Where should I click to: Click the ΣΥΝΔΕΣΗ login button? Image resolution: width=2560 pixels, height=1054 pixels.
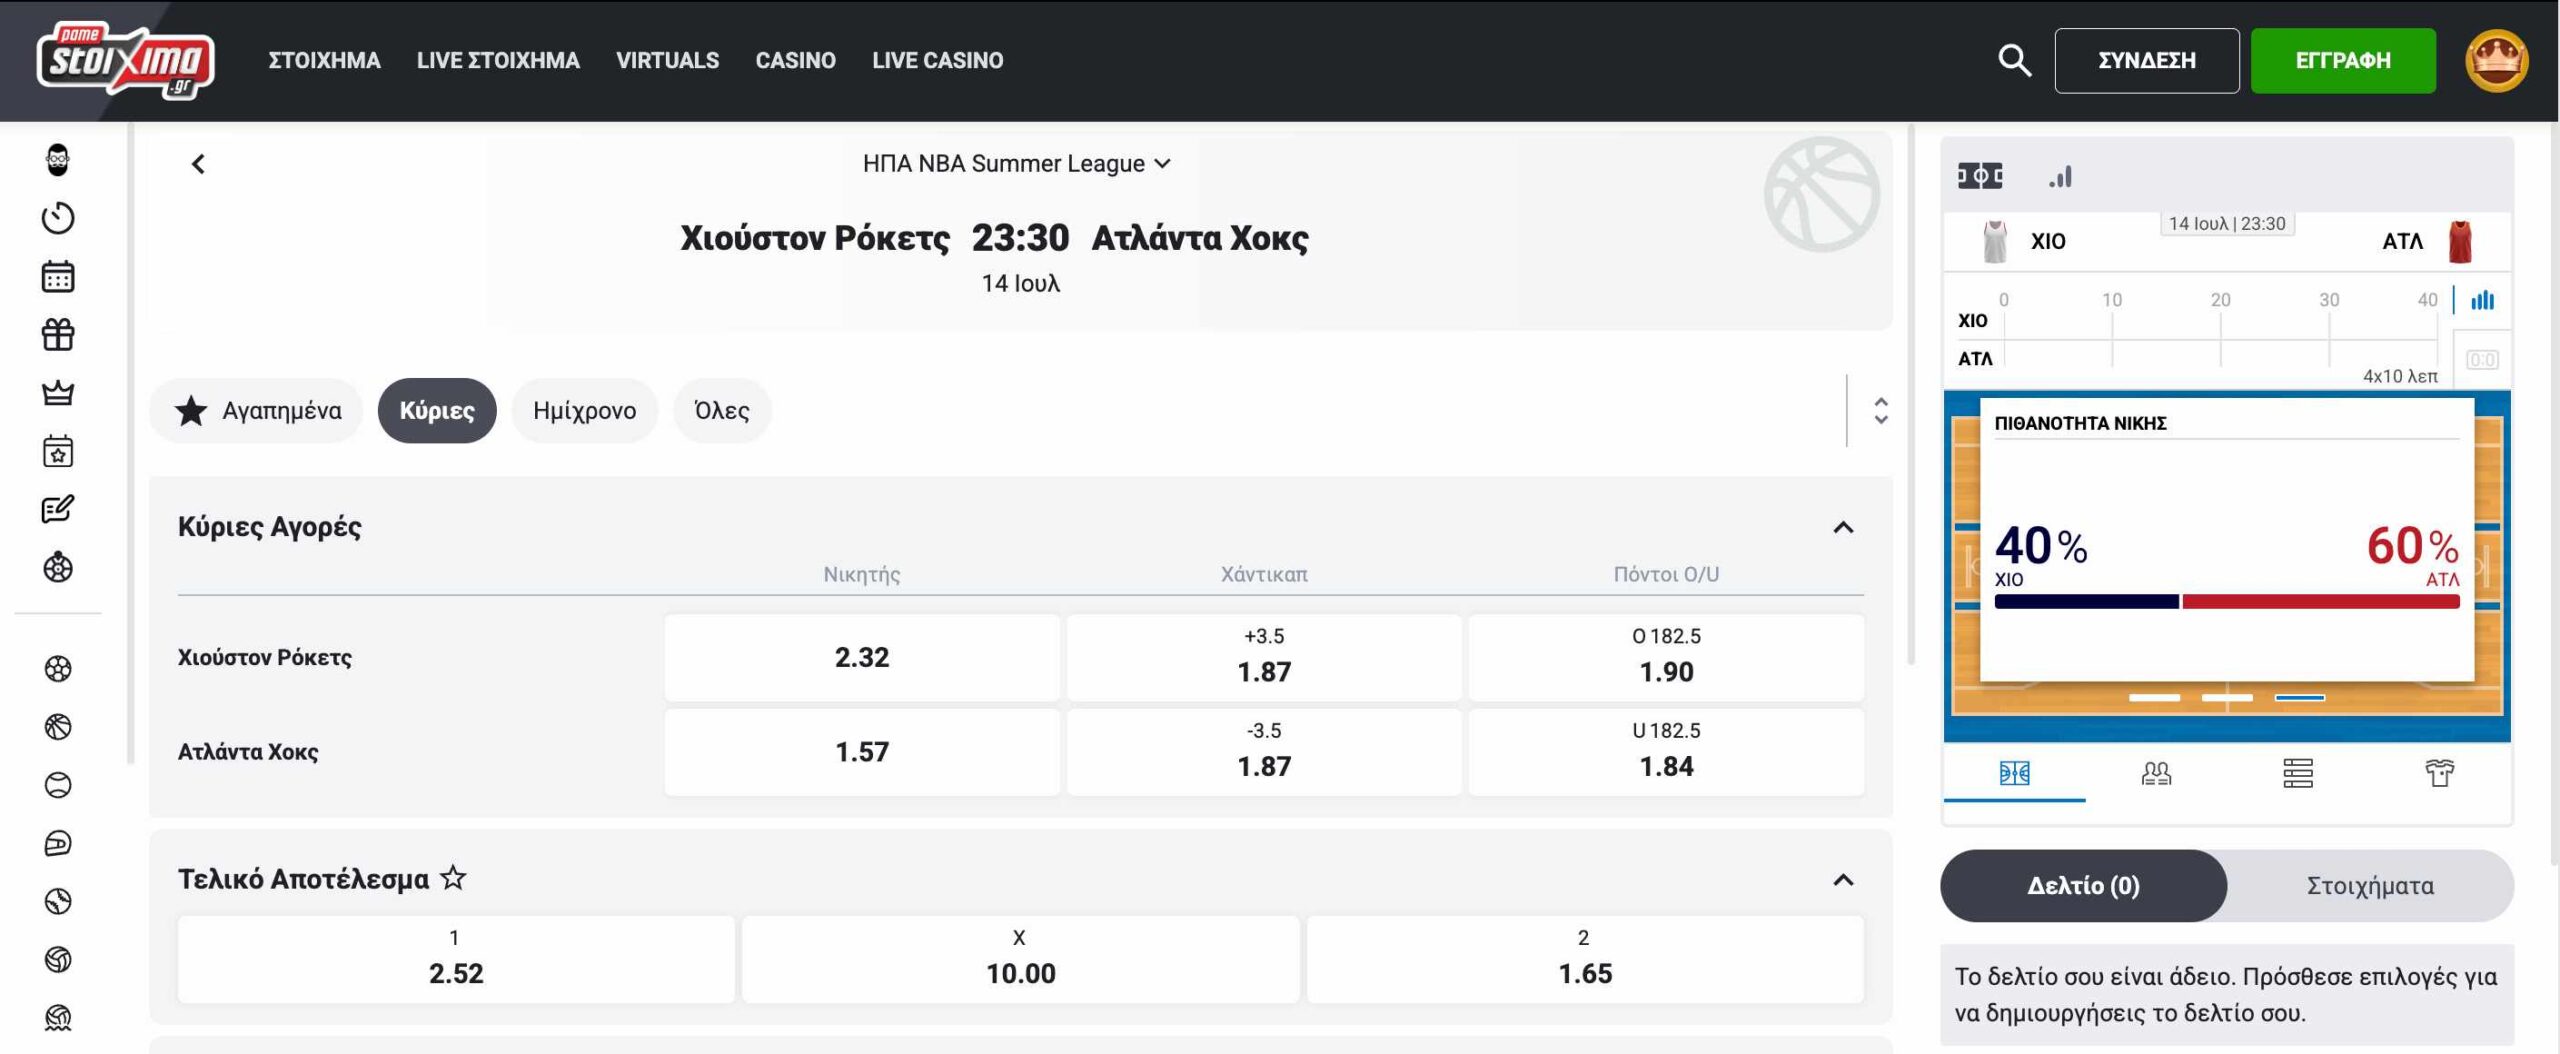coord(2147,60)
